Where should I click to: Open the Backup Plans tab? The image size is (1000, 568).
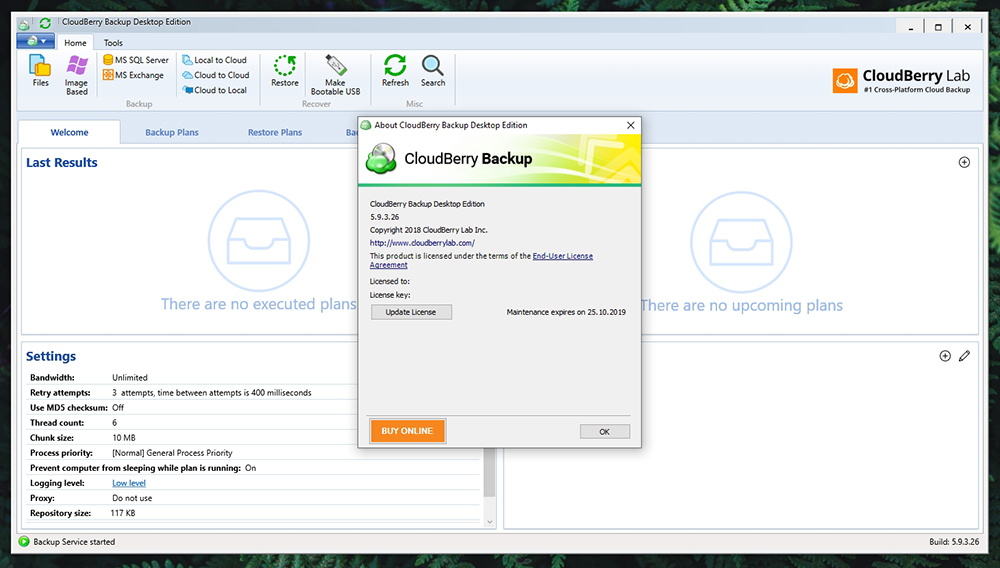[x=172, y=132]
